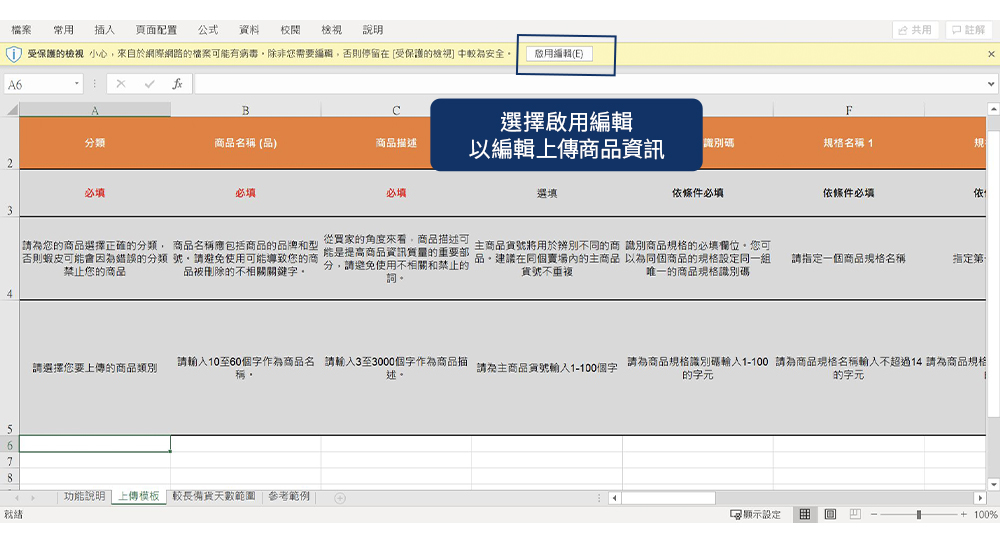Open the 說明 ribbon tab
The height and width of the screenshot is (543, 1000).
372,30
